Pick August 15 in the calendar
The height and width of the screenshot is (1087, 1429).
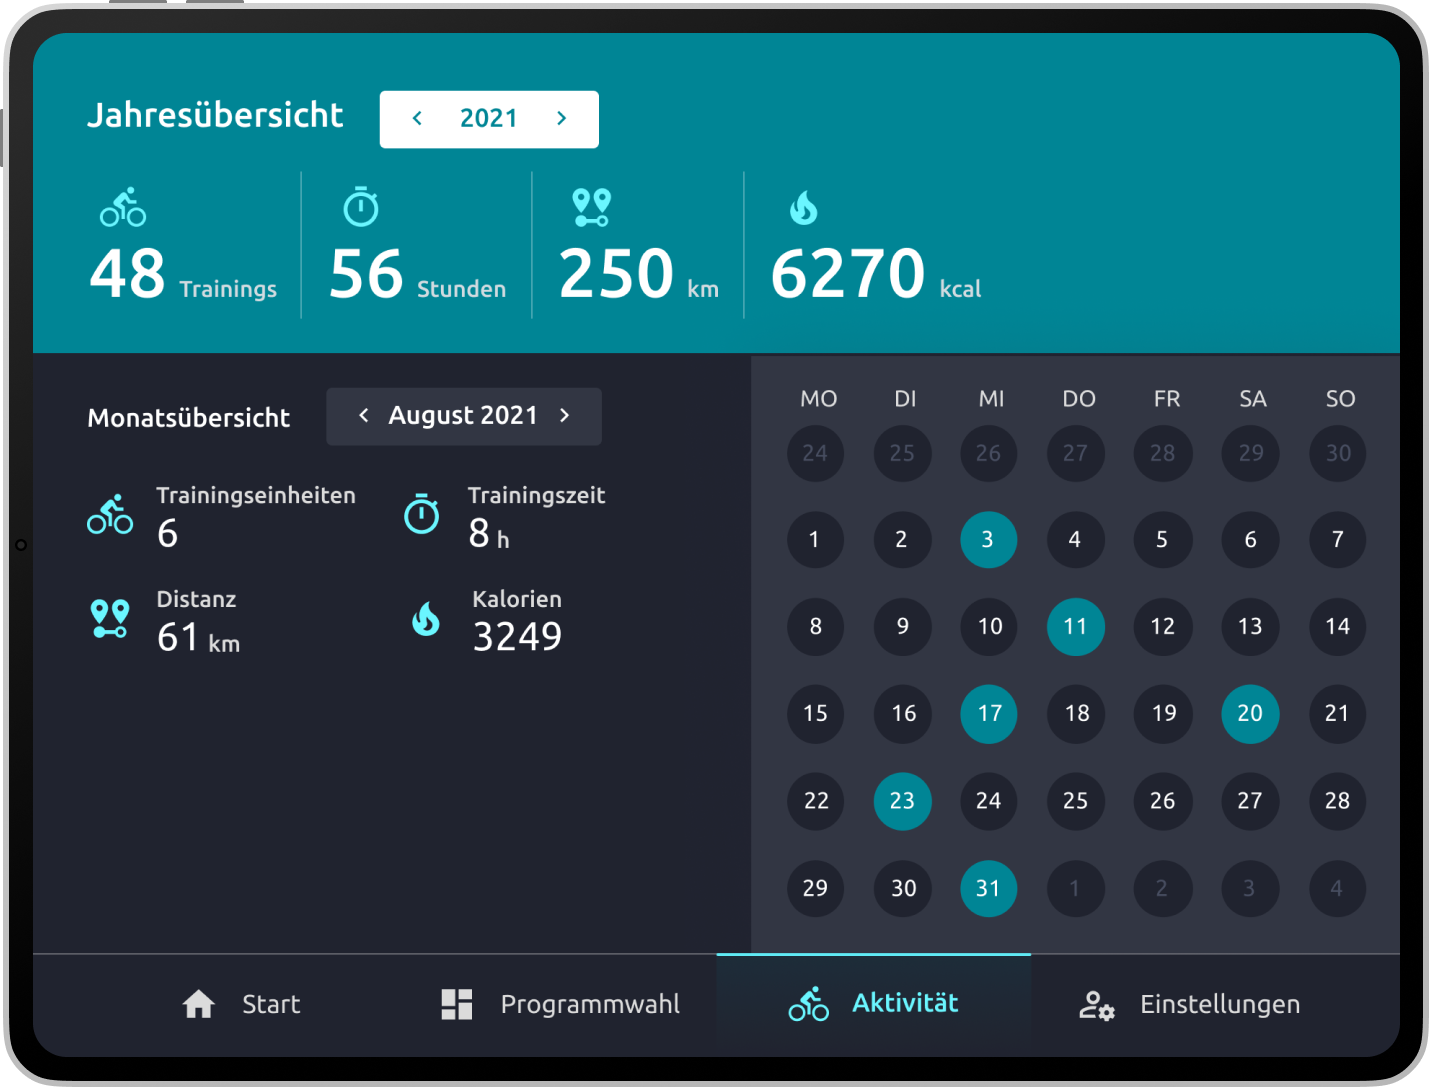tap(815, 714)
